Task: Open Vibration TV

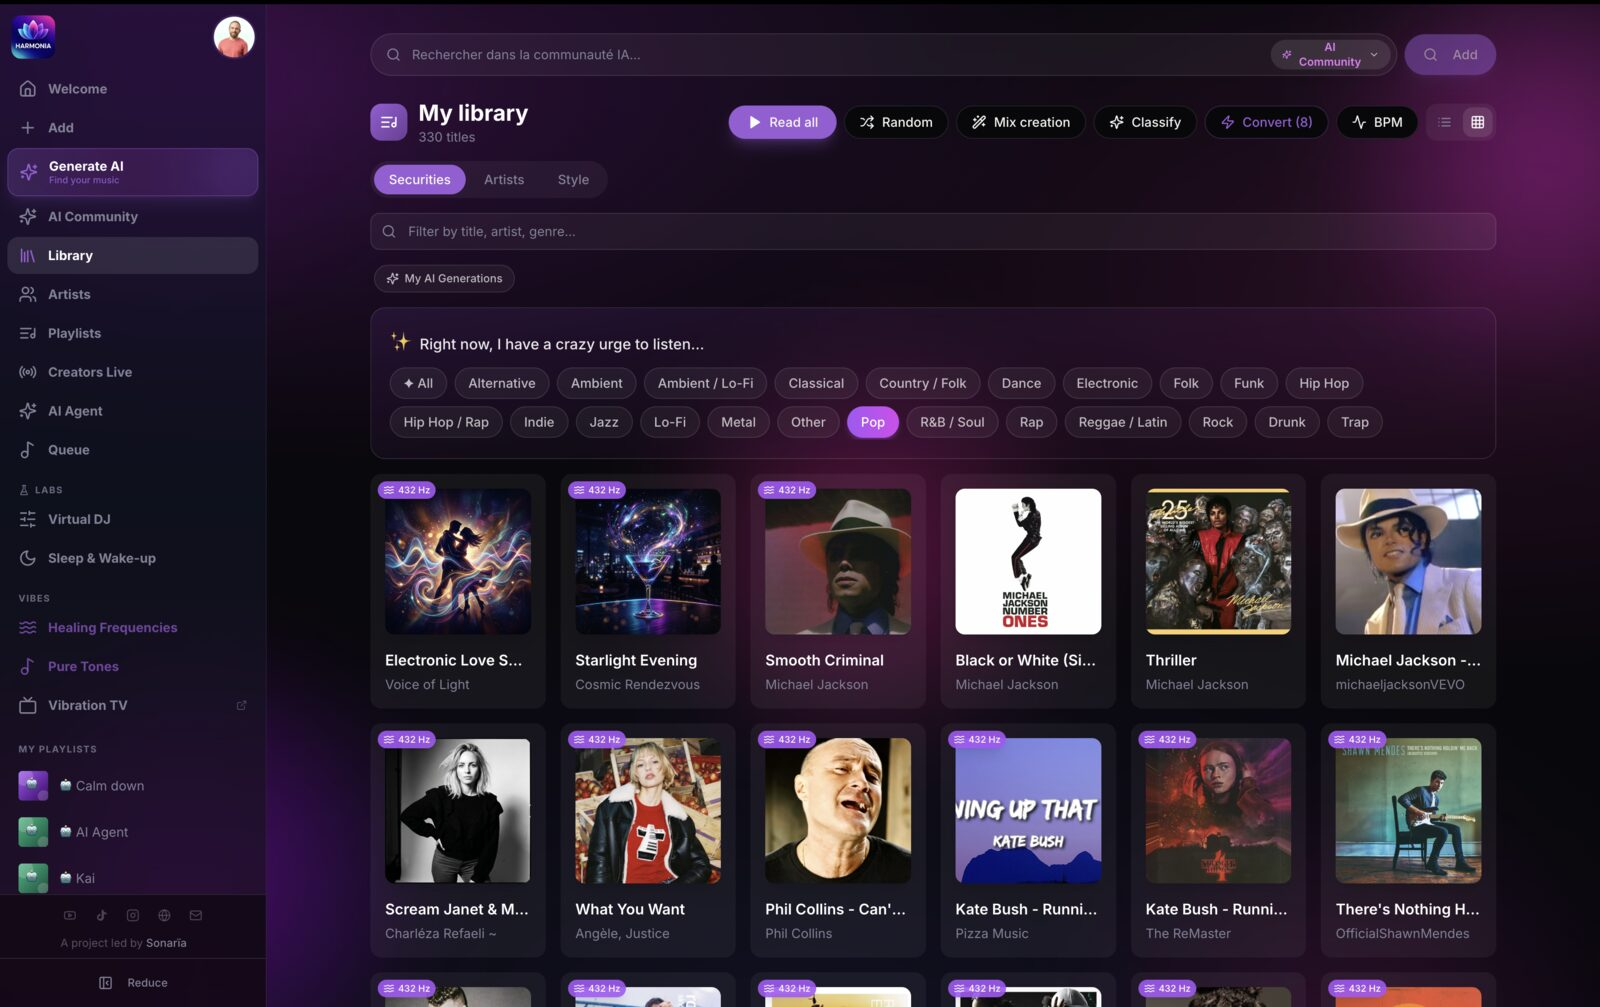Action: pos(132,706)
